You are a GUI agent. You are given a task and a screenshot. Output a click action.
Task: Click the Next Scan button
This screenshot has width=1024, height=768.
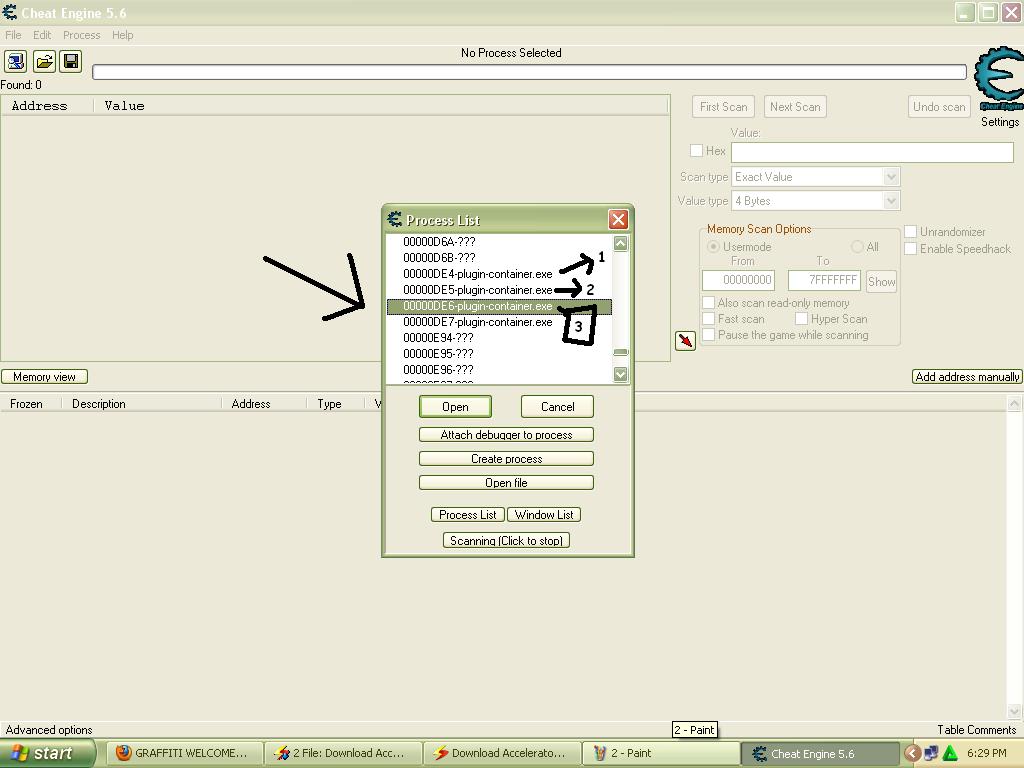click(795, 107)
